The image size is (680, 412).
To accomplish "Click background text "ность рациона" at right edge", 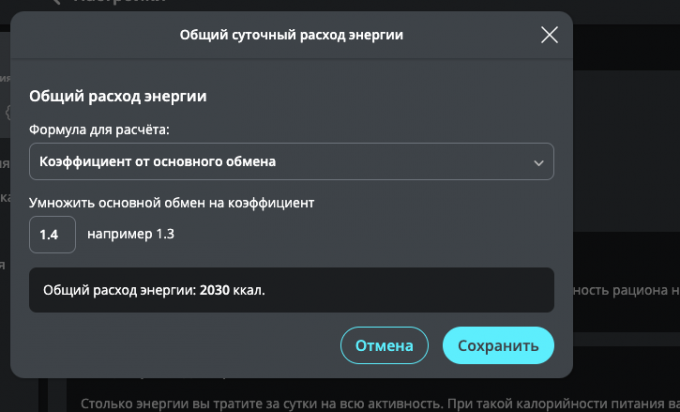I will tap(621, 290).
